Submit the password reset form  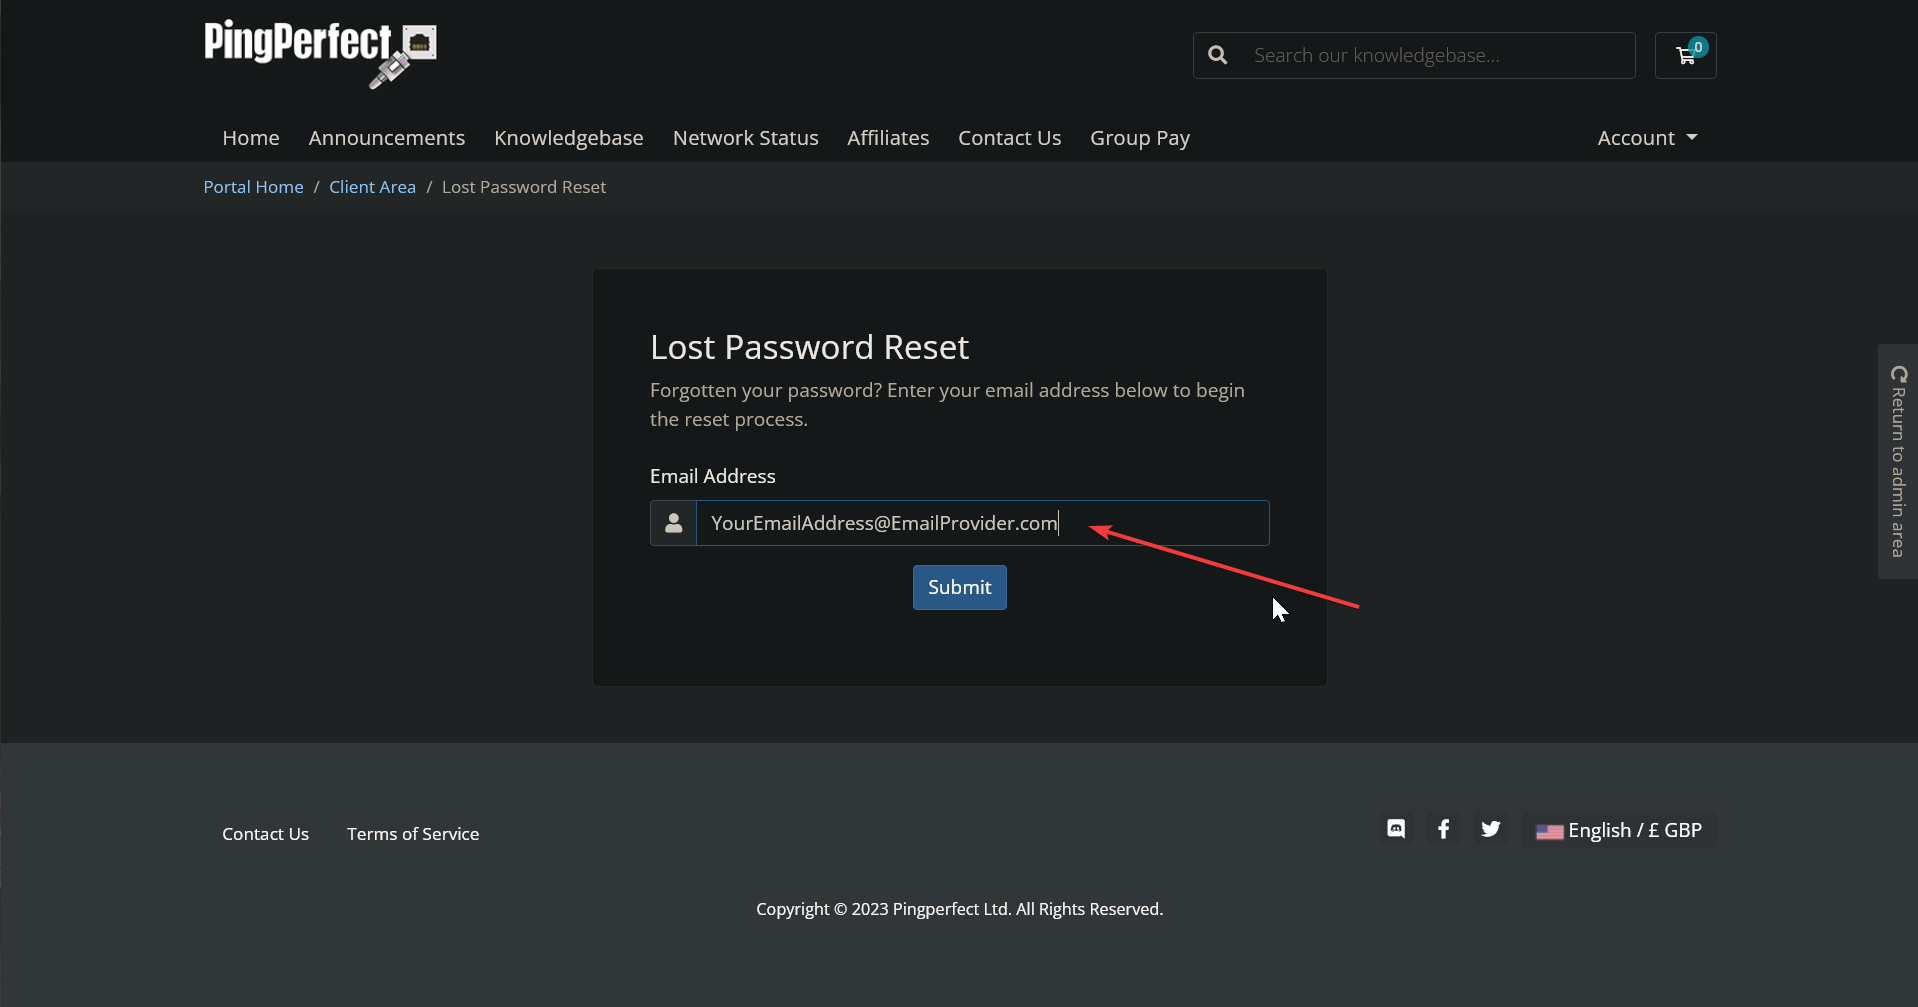[x=959, y=587]
